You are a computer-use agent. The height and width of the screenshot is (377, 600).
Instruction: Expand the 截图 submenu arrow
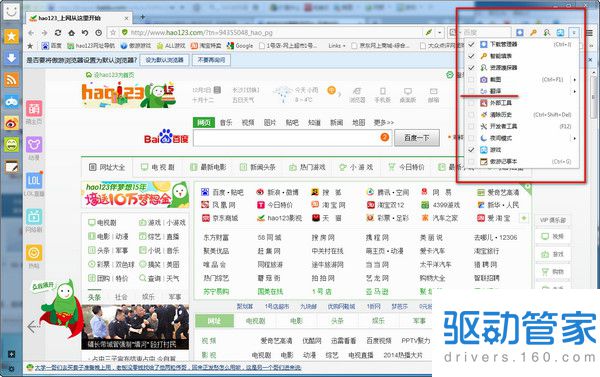click(x=574, y=80)
